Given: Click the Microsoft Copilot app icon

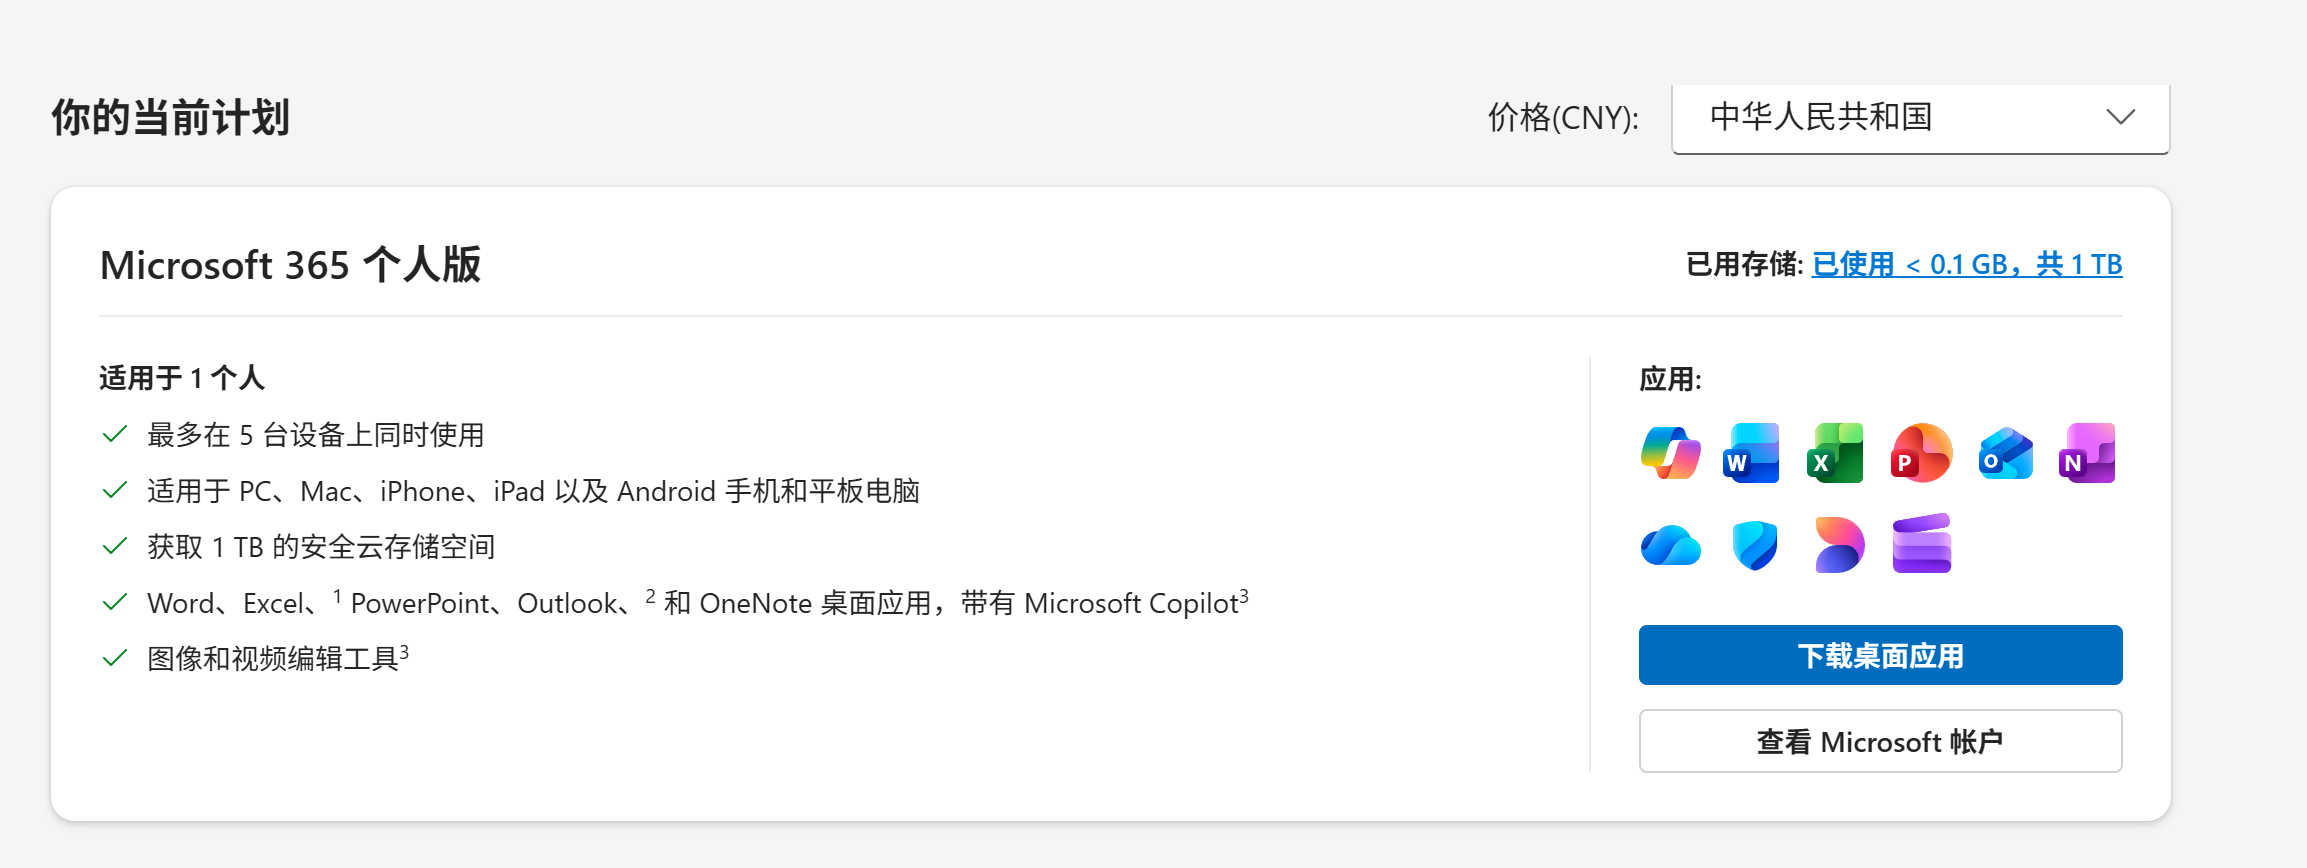Looking at the screenshot, I should [1671, 453].
